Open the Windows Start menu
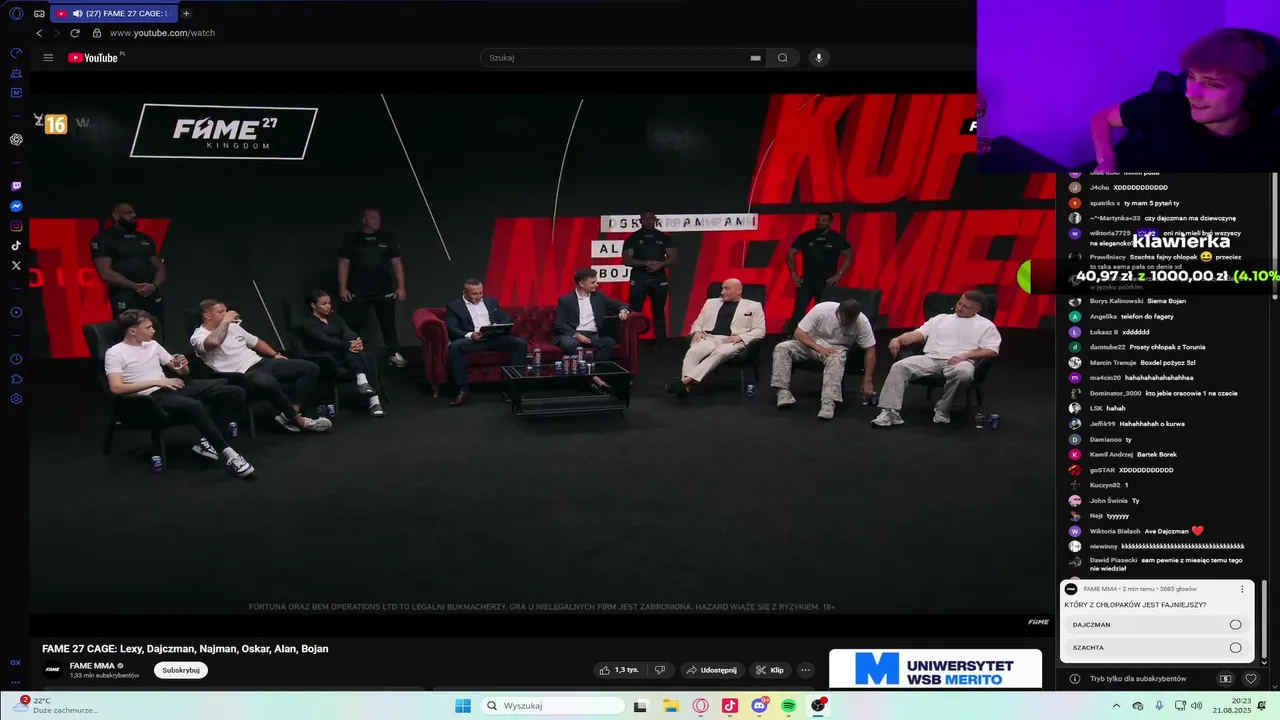 coord(463,706)
